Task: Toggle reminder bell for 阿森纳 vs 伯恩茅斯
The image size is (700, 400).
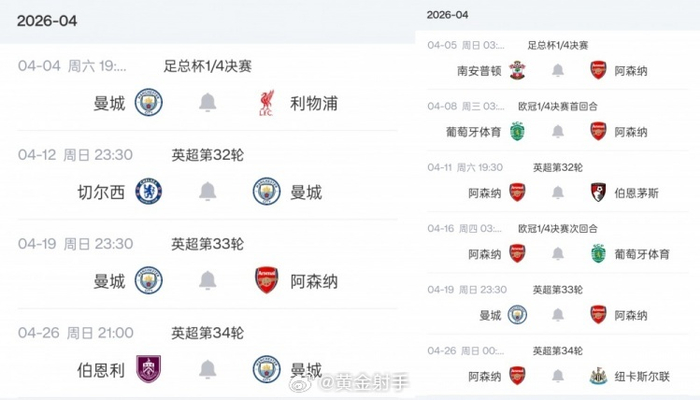Action: click(x=558, y=192)
